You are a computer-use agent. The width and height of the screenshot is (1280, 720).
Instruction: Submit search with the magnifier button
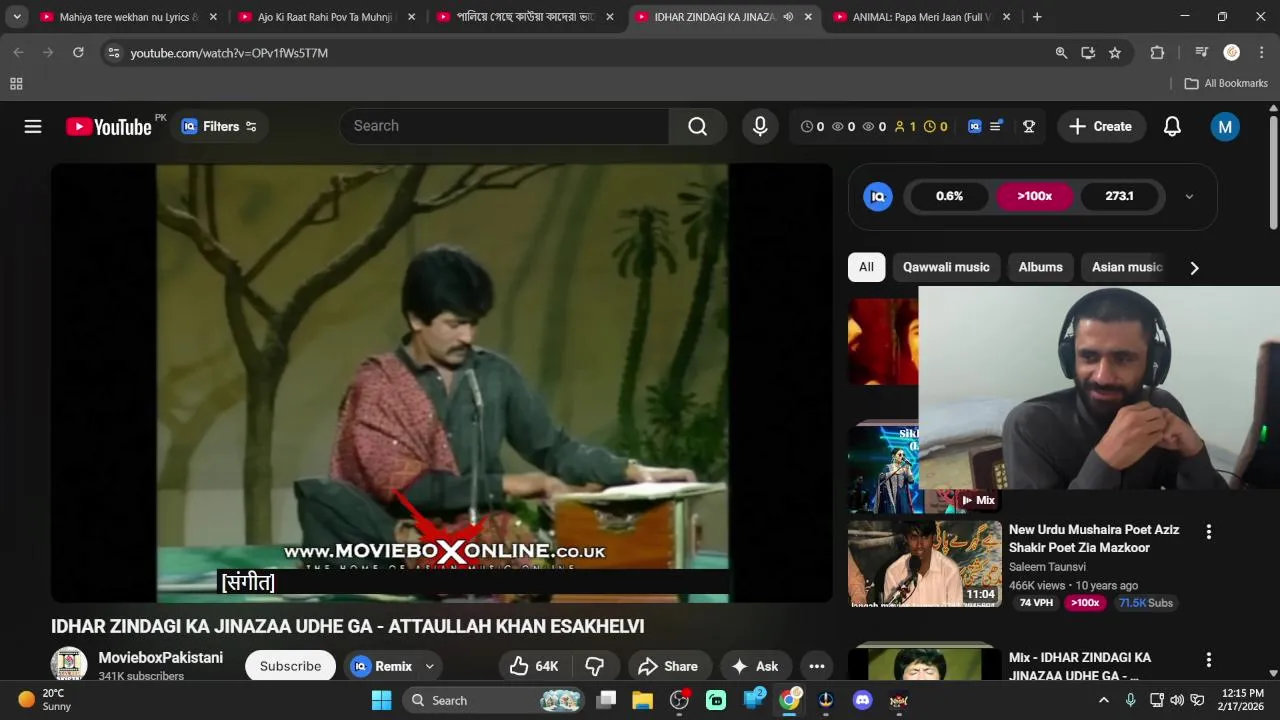click(697, 126)
